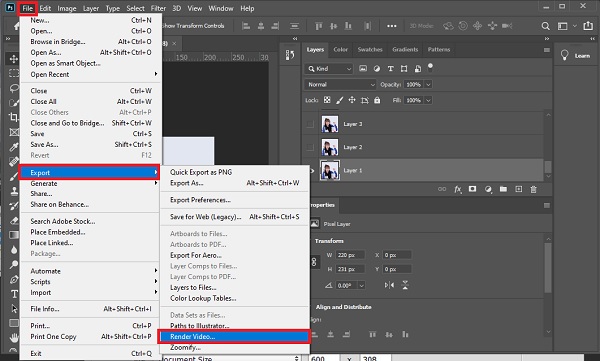Open the rotation angle dropdown

(361, 285)
